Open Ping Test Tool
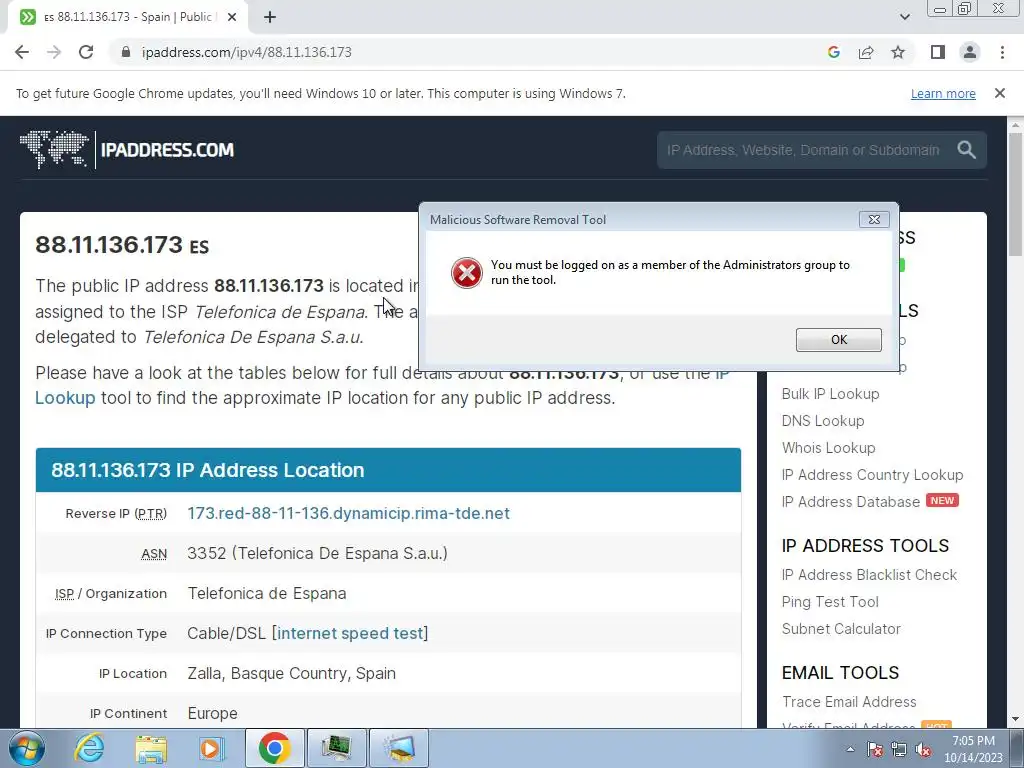1024x768 pixels. pyautogui.click(x=830, y=601)
